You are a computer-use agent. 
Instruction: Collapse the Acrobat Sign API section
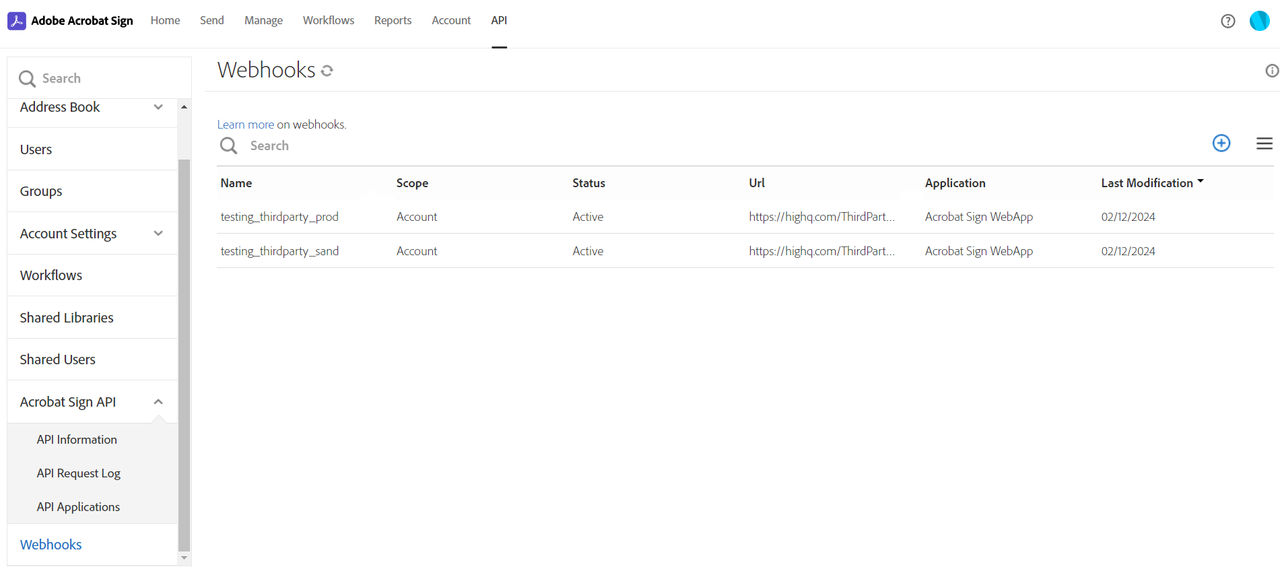[x=158, y=402]
